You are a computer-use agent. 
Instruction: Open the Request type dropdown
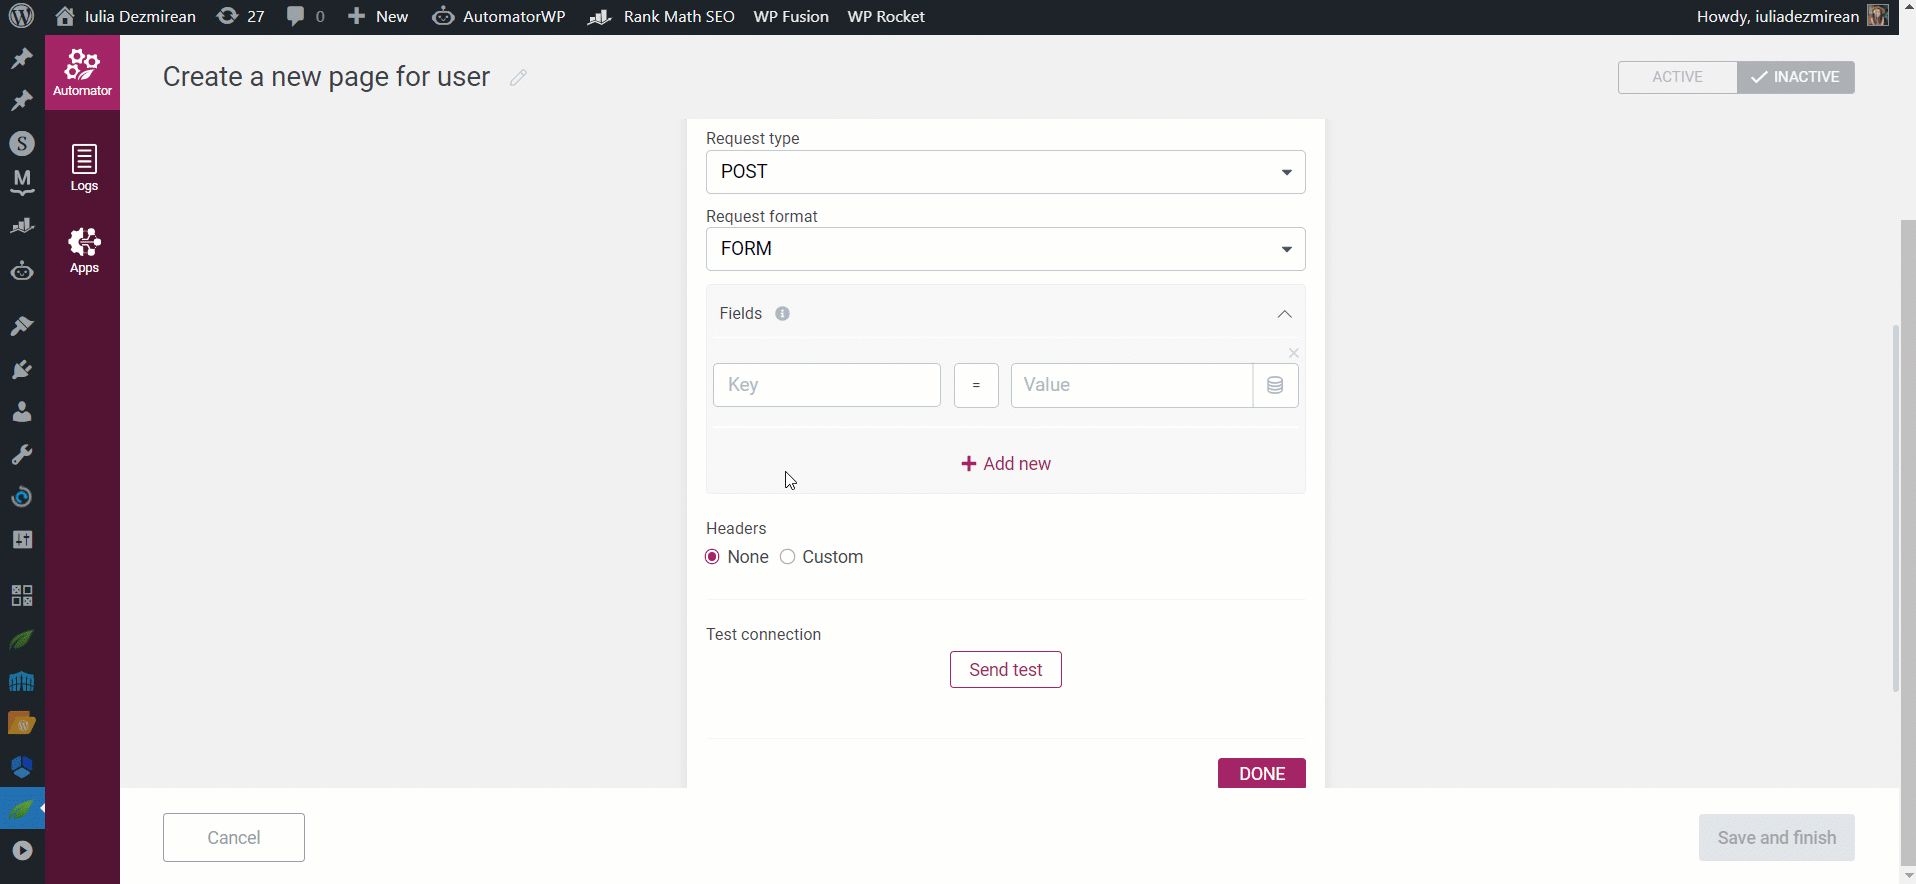tap(1006, 172)
